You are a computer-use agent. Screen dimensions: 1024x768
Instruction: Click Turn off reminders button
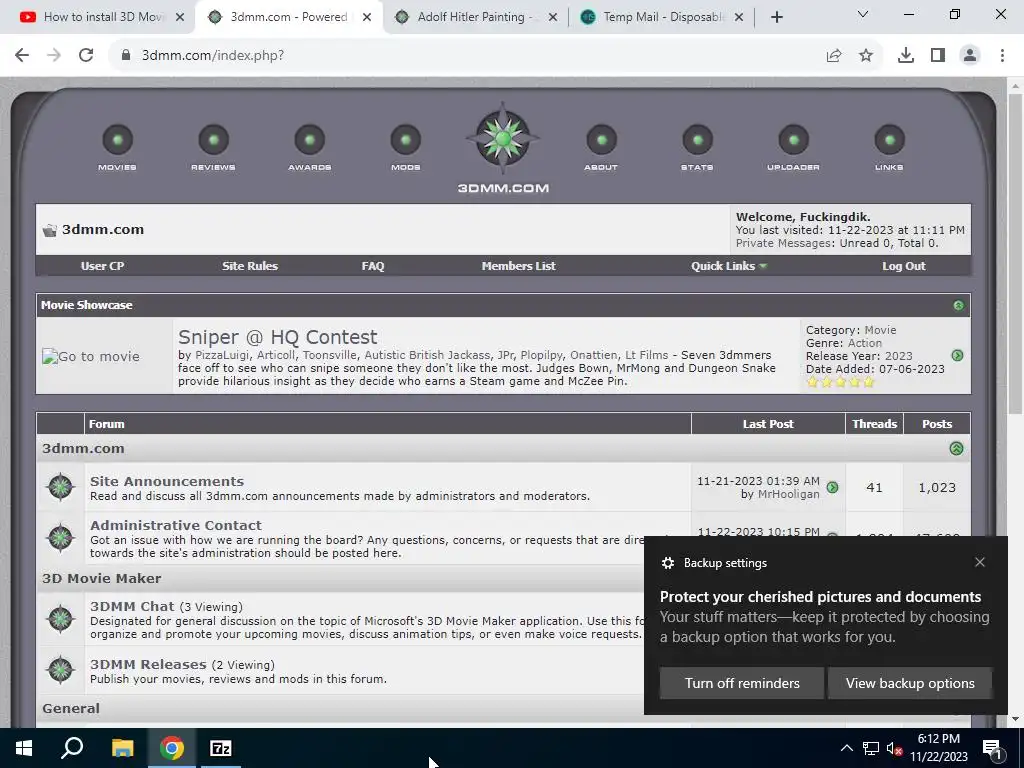pyautogui.click(x=742, y=683)
